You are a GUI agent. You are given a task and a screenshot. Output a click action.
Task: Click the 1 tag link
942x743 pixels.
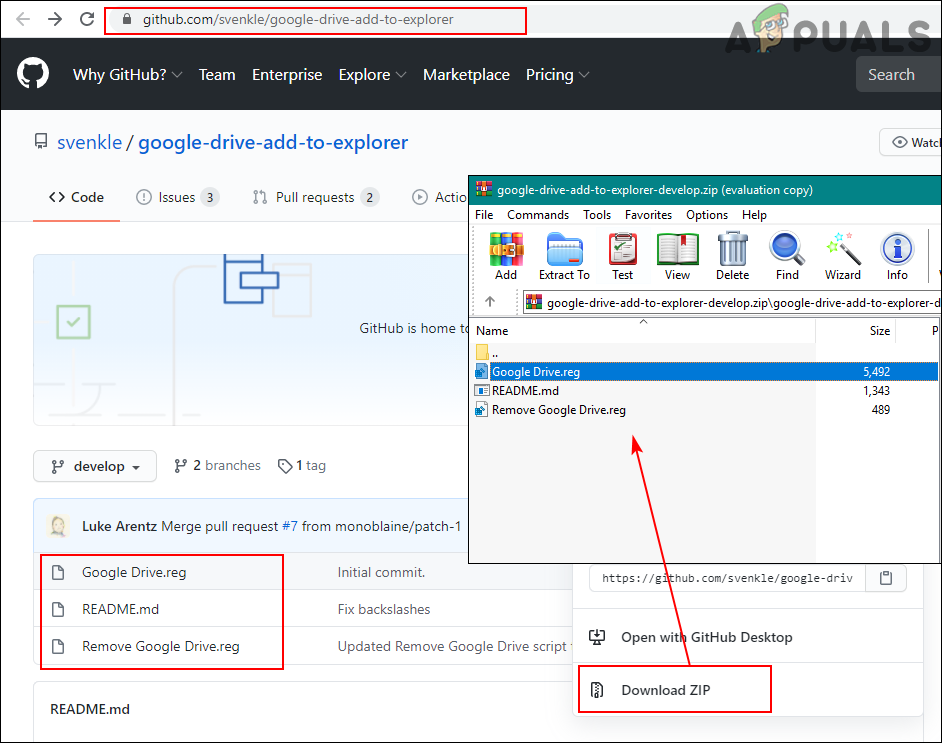tap(302, 466)
